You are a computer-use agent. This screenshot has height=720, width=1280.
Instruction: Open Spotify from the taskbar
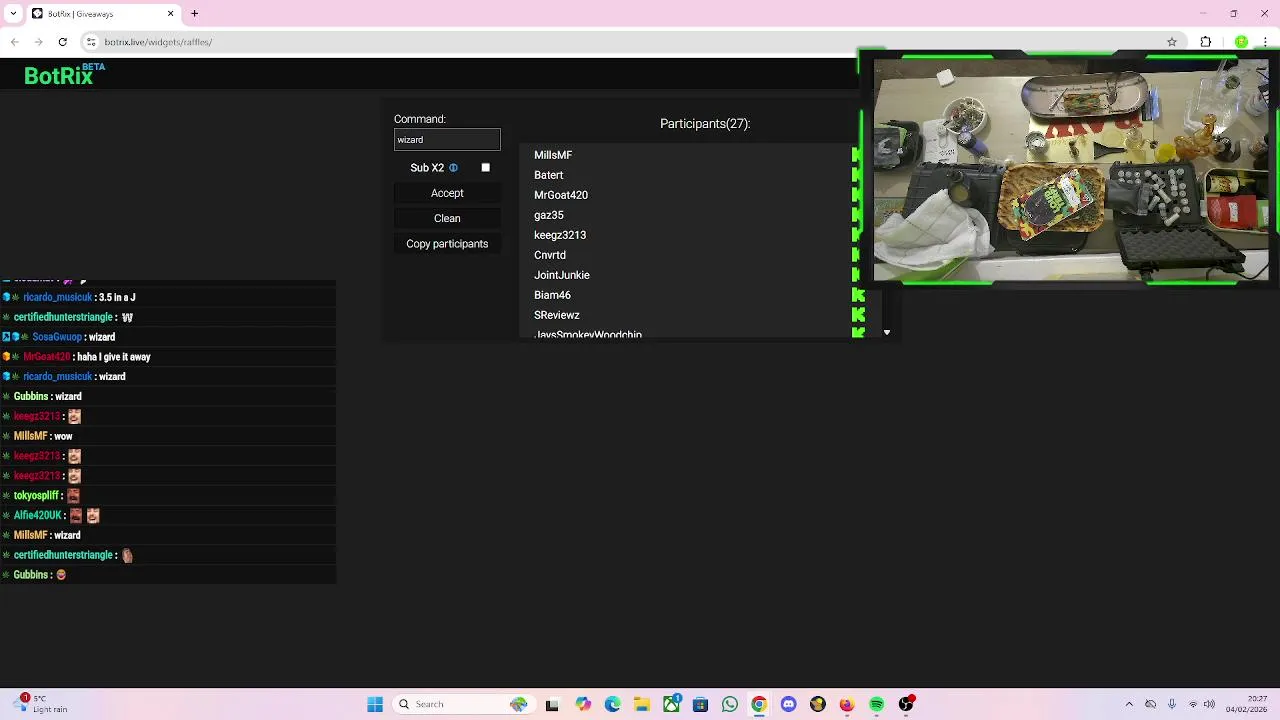click(877, 704)
